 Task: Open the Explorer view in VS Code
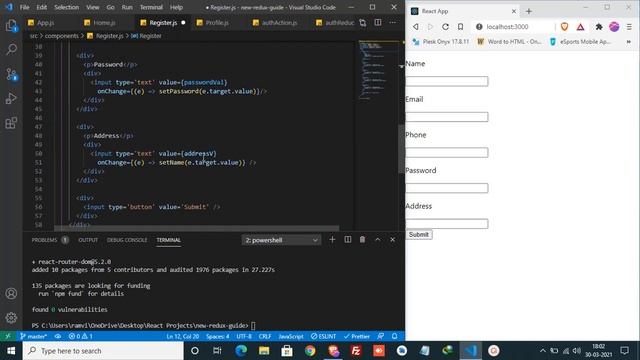[11, 26]
